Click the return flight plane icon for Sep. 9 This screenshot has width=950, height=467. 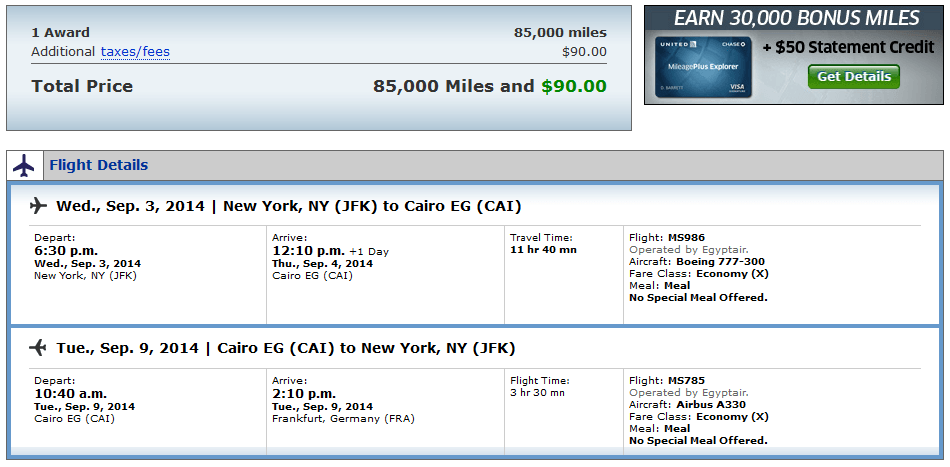coord(38,348)
